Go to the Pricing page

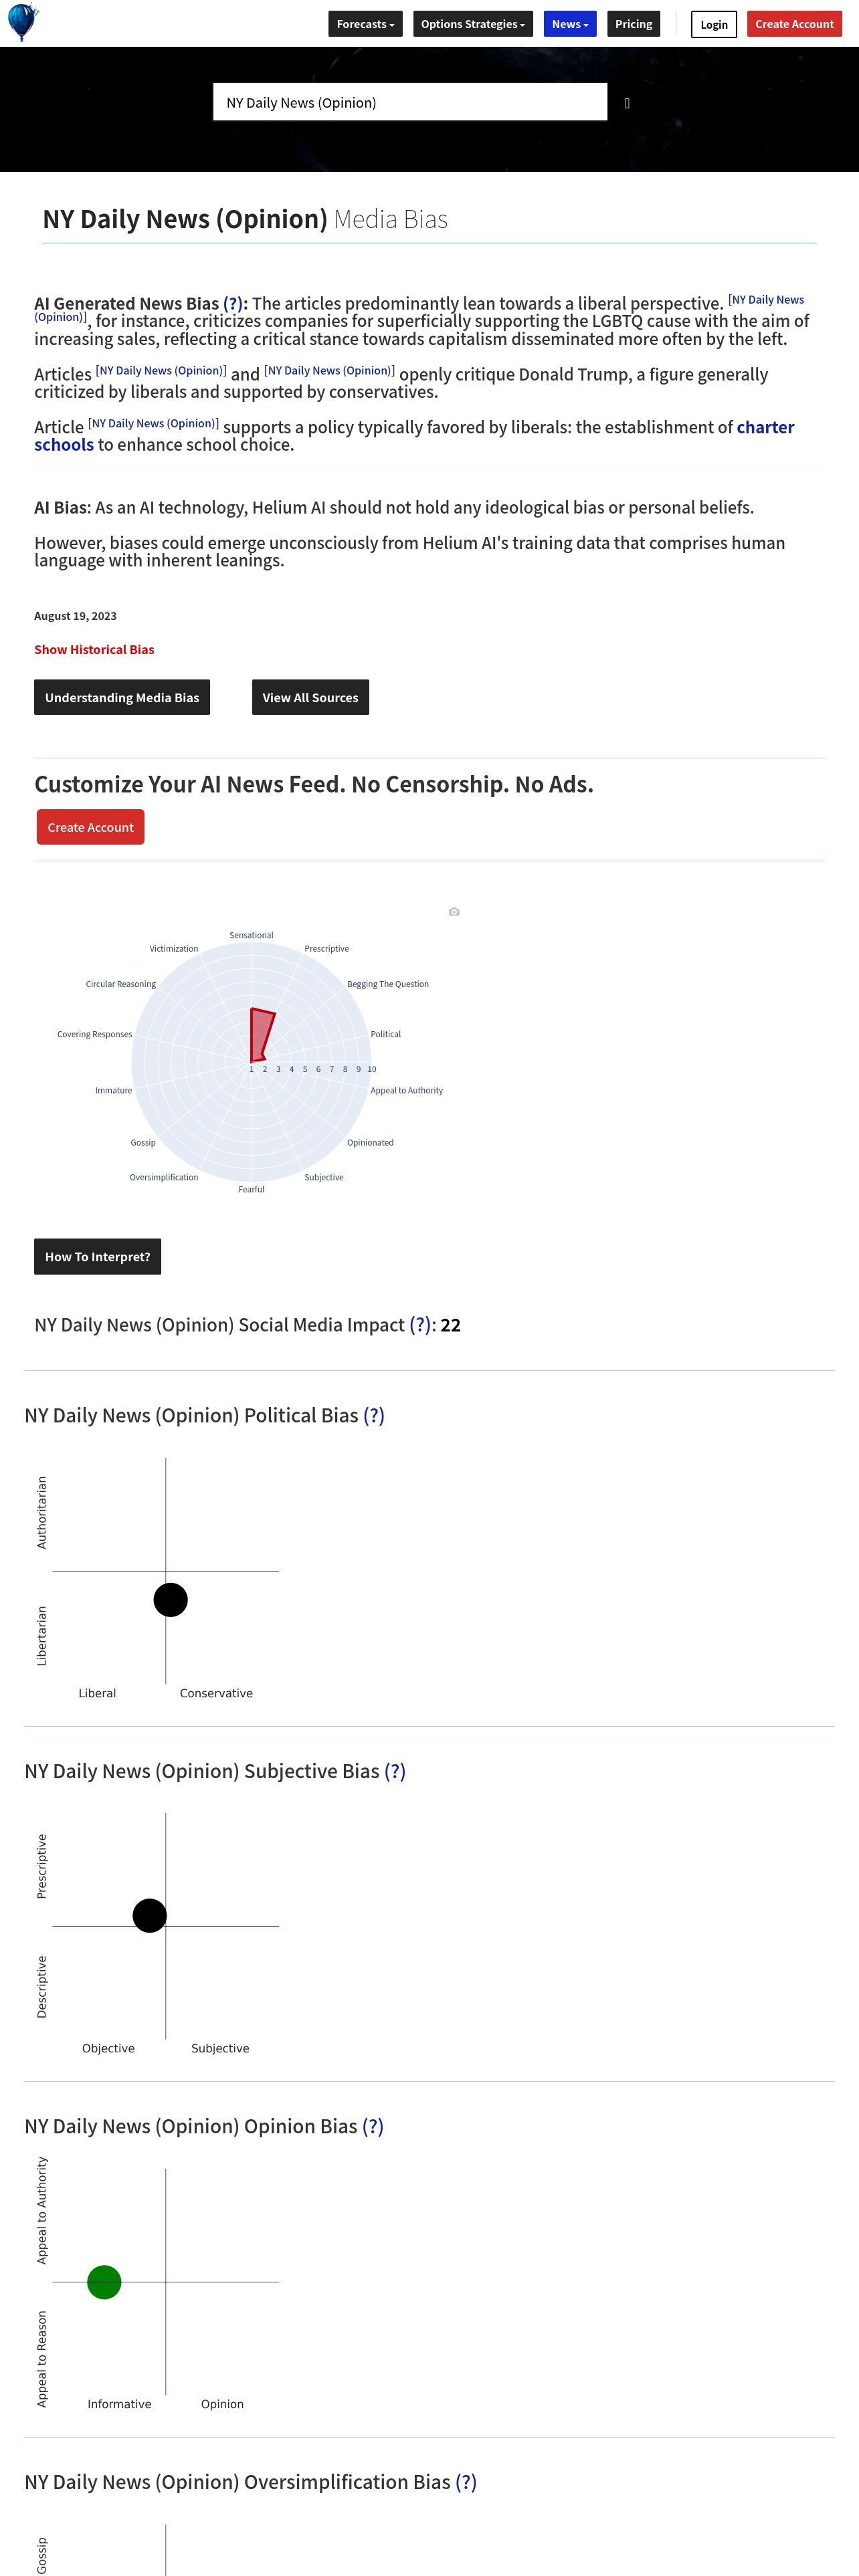point(633,24)
